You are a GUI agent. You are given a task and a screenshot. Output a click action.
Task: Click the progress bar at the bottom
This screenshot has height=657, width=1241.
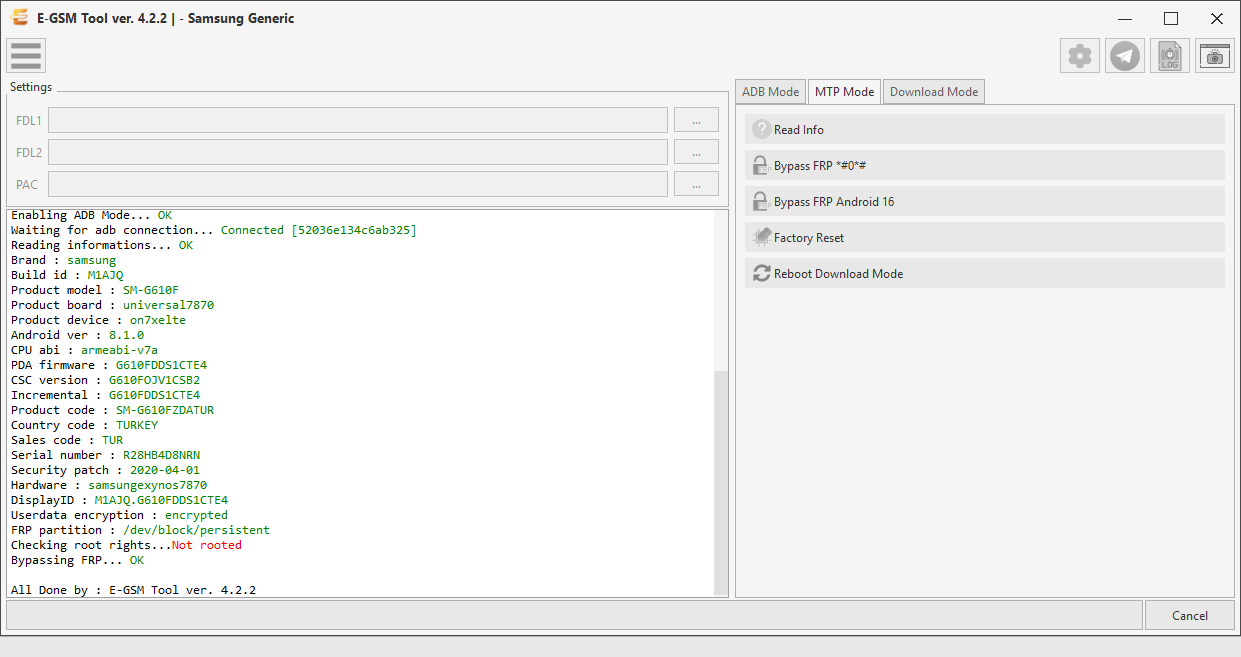tap(574, 615)
